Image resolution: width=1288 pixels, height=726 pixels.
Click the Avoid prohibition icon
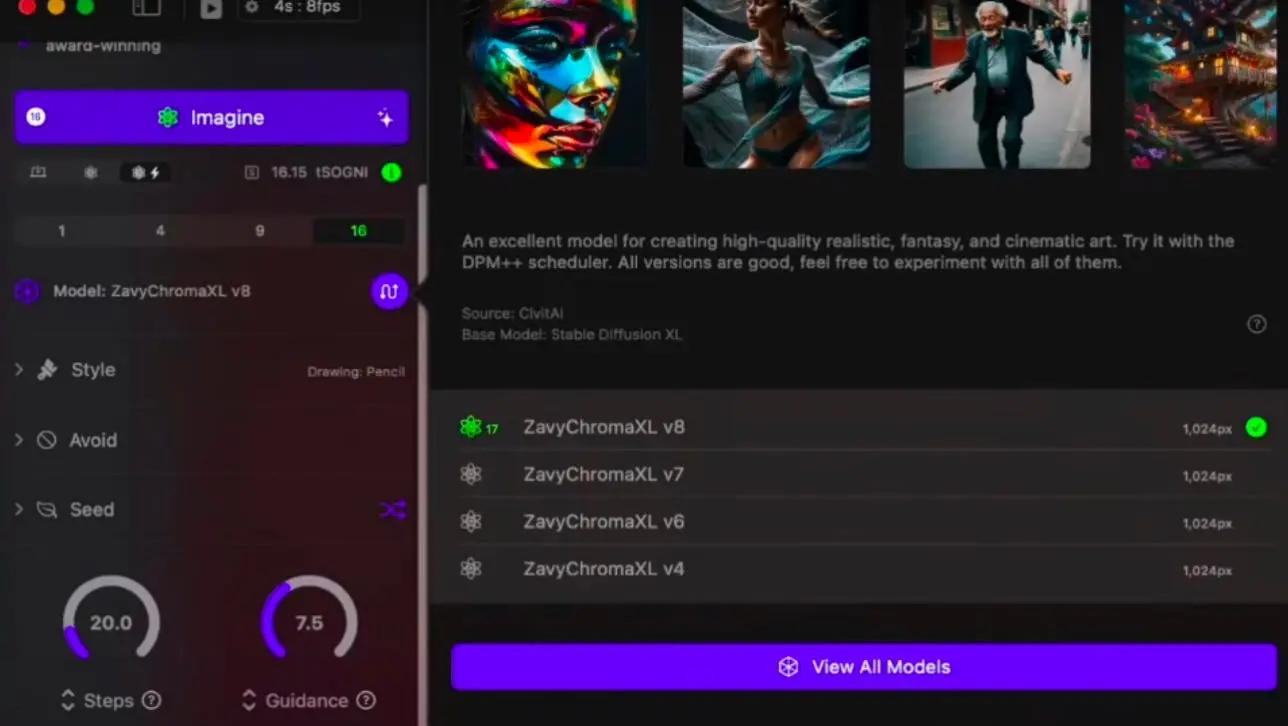click(47, 440)
